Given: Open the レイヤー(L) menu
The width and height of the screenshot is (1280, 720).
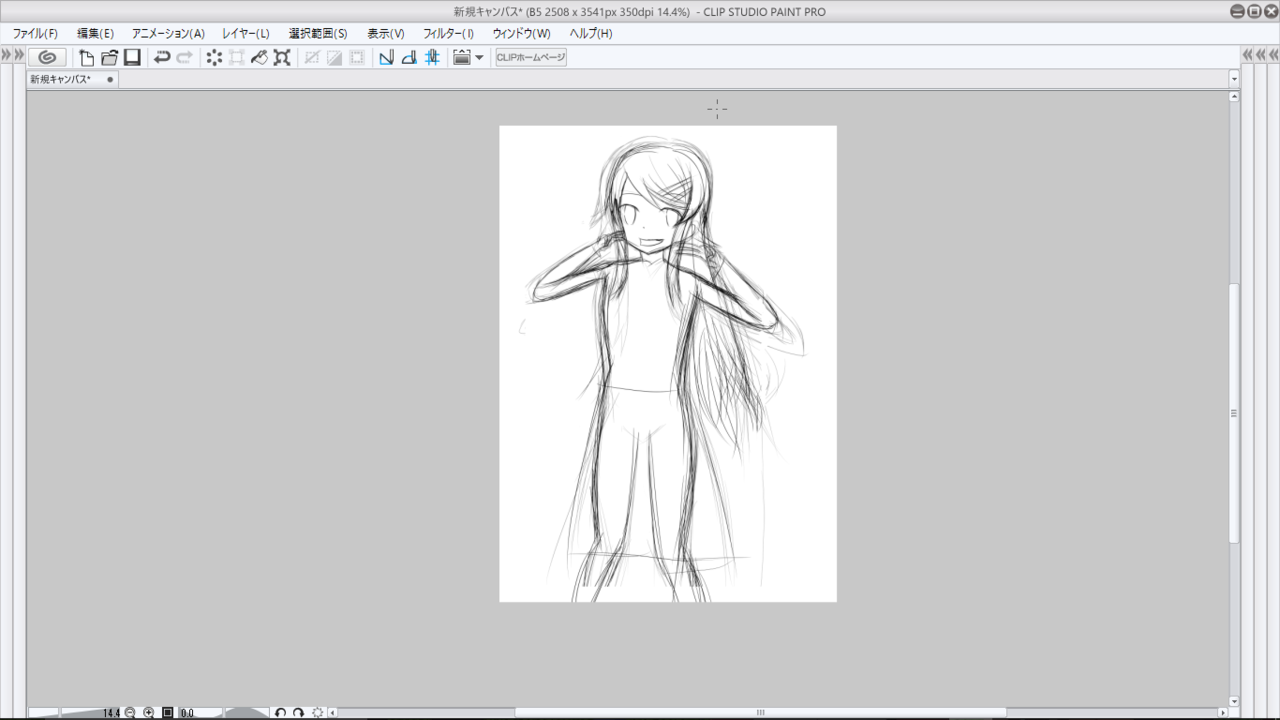Looking at the screenshot, I should (246, 33).
